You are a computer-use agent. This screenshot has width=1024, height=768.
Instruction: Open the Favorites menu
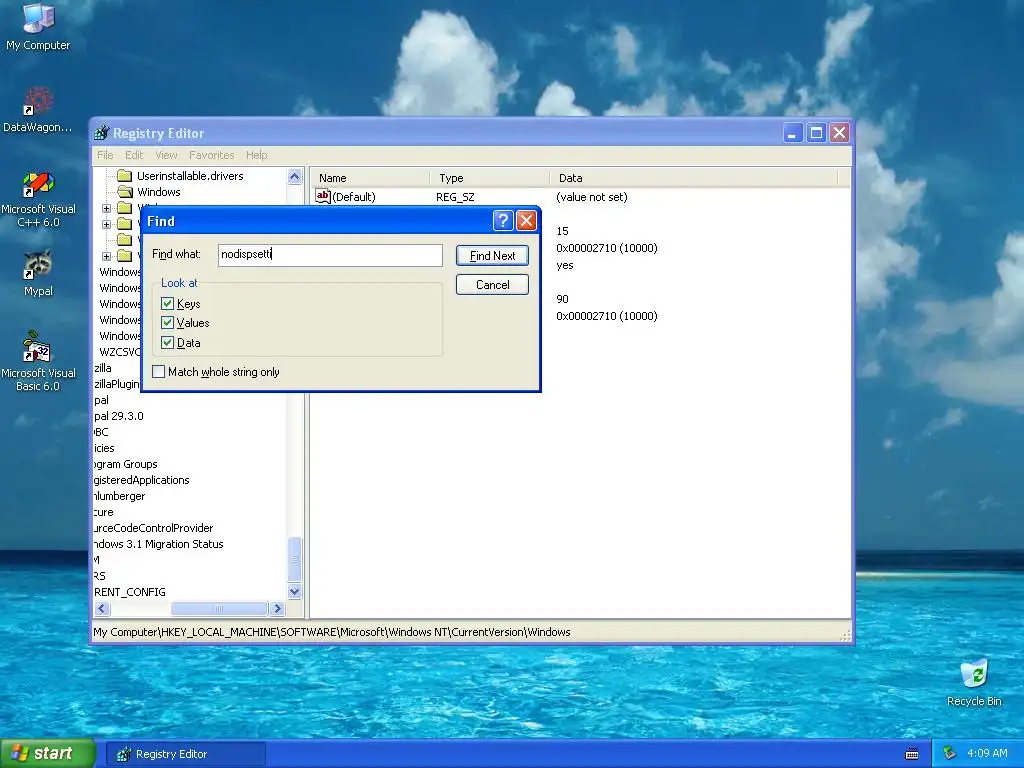pyautogui.click(x=212, y=155)
